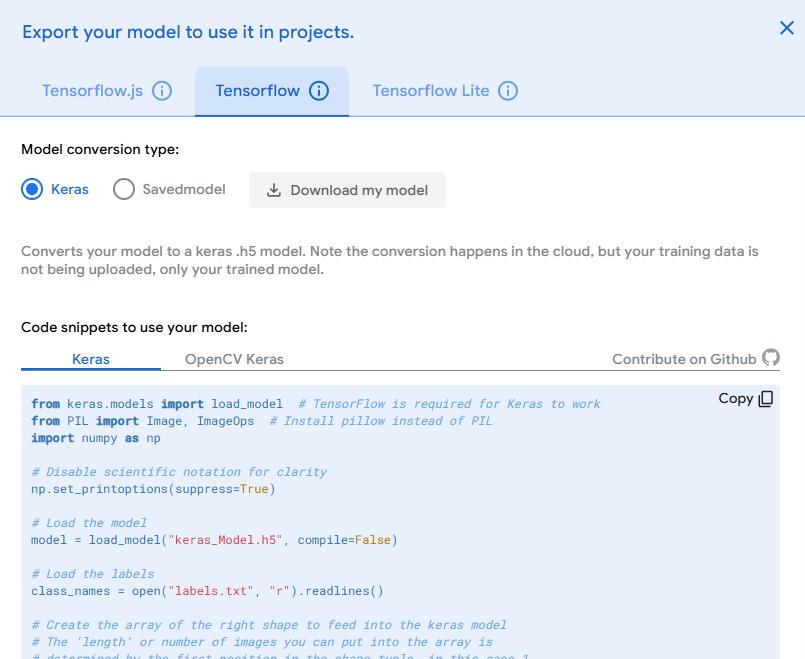This screenshot has height=659, width=805.
Task: Copy the code snippet
Action: [745, 399]
